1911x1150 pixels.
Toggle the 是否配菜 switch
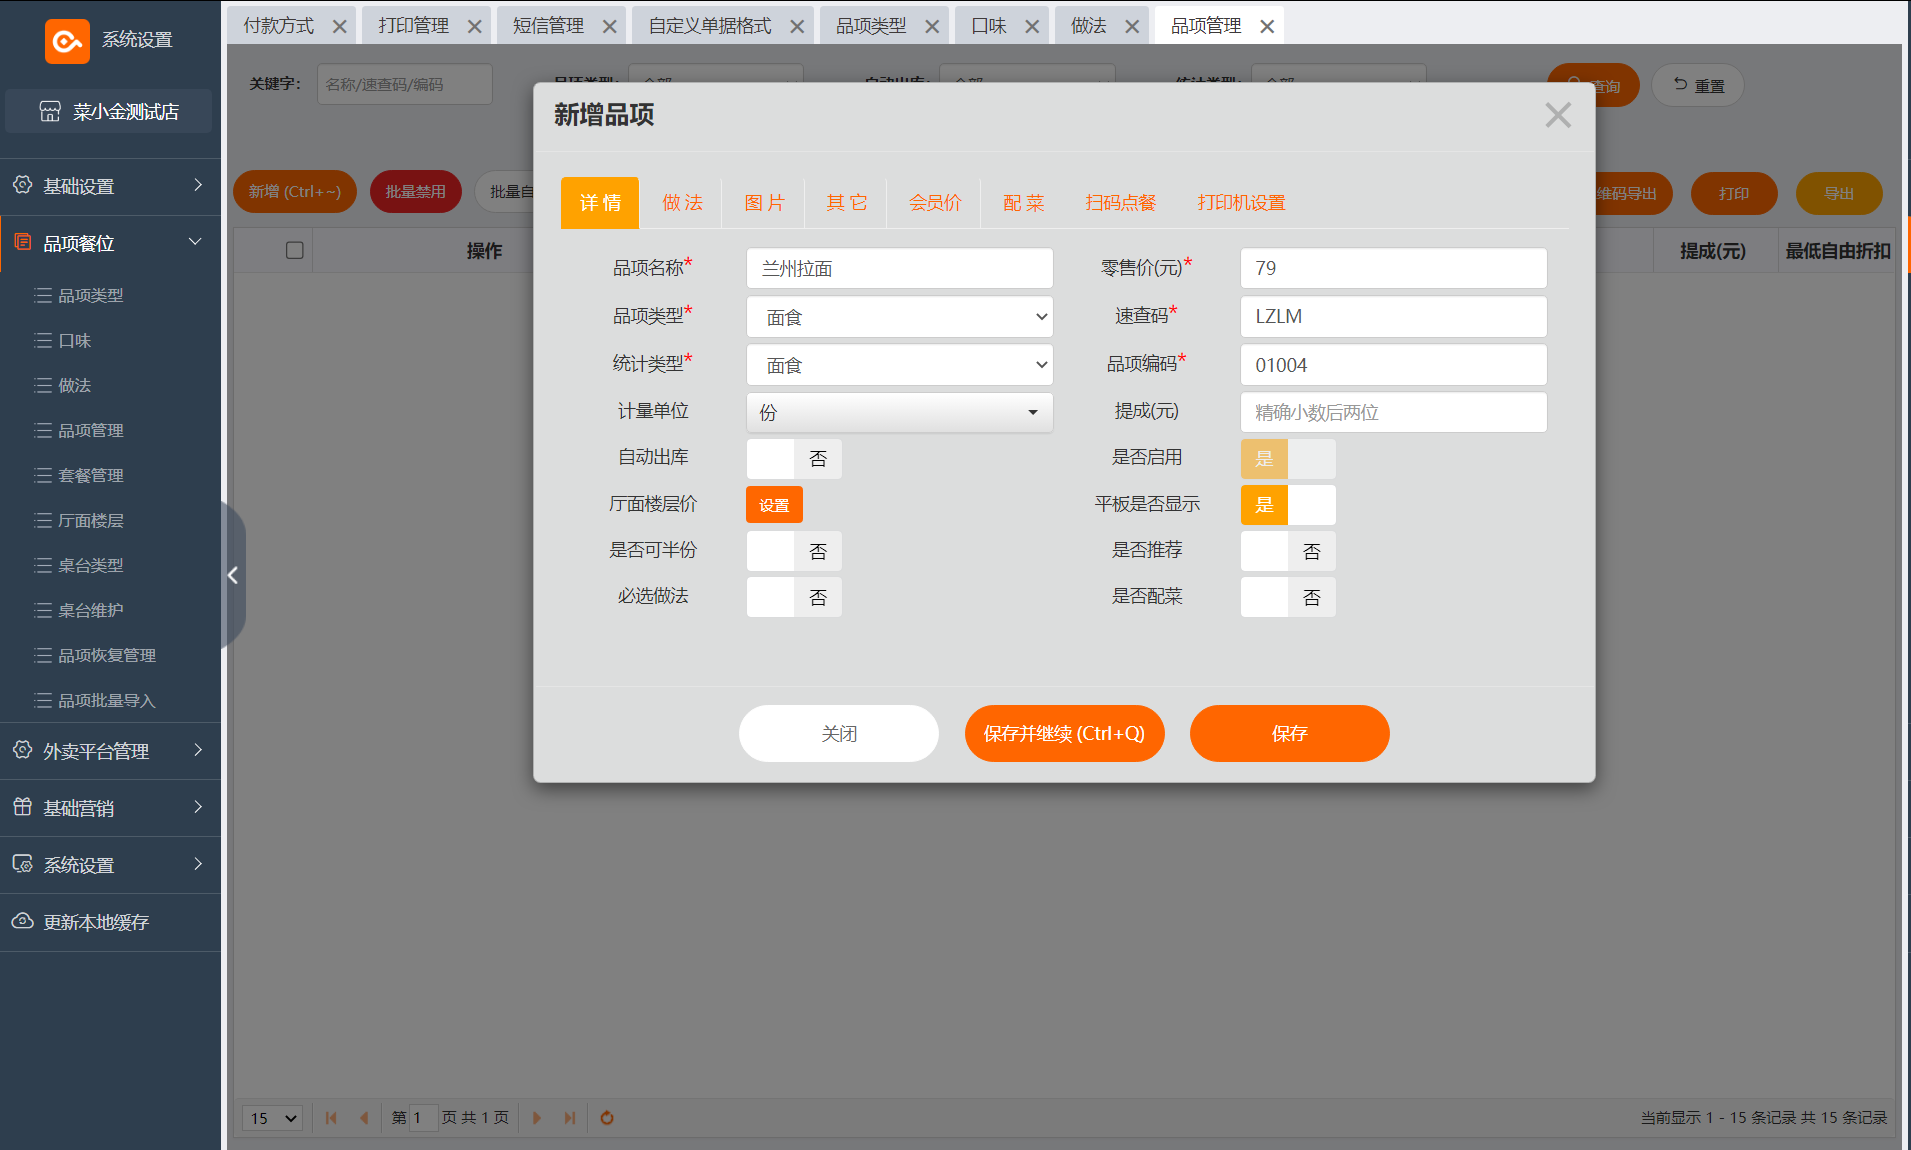tap(1288, 597)
